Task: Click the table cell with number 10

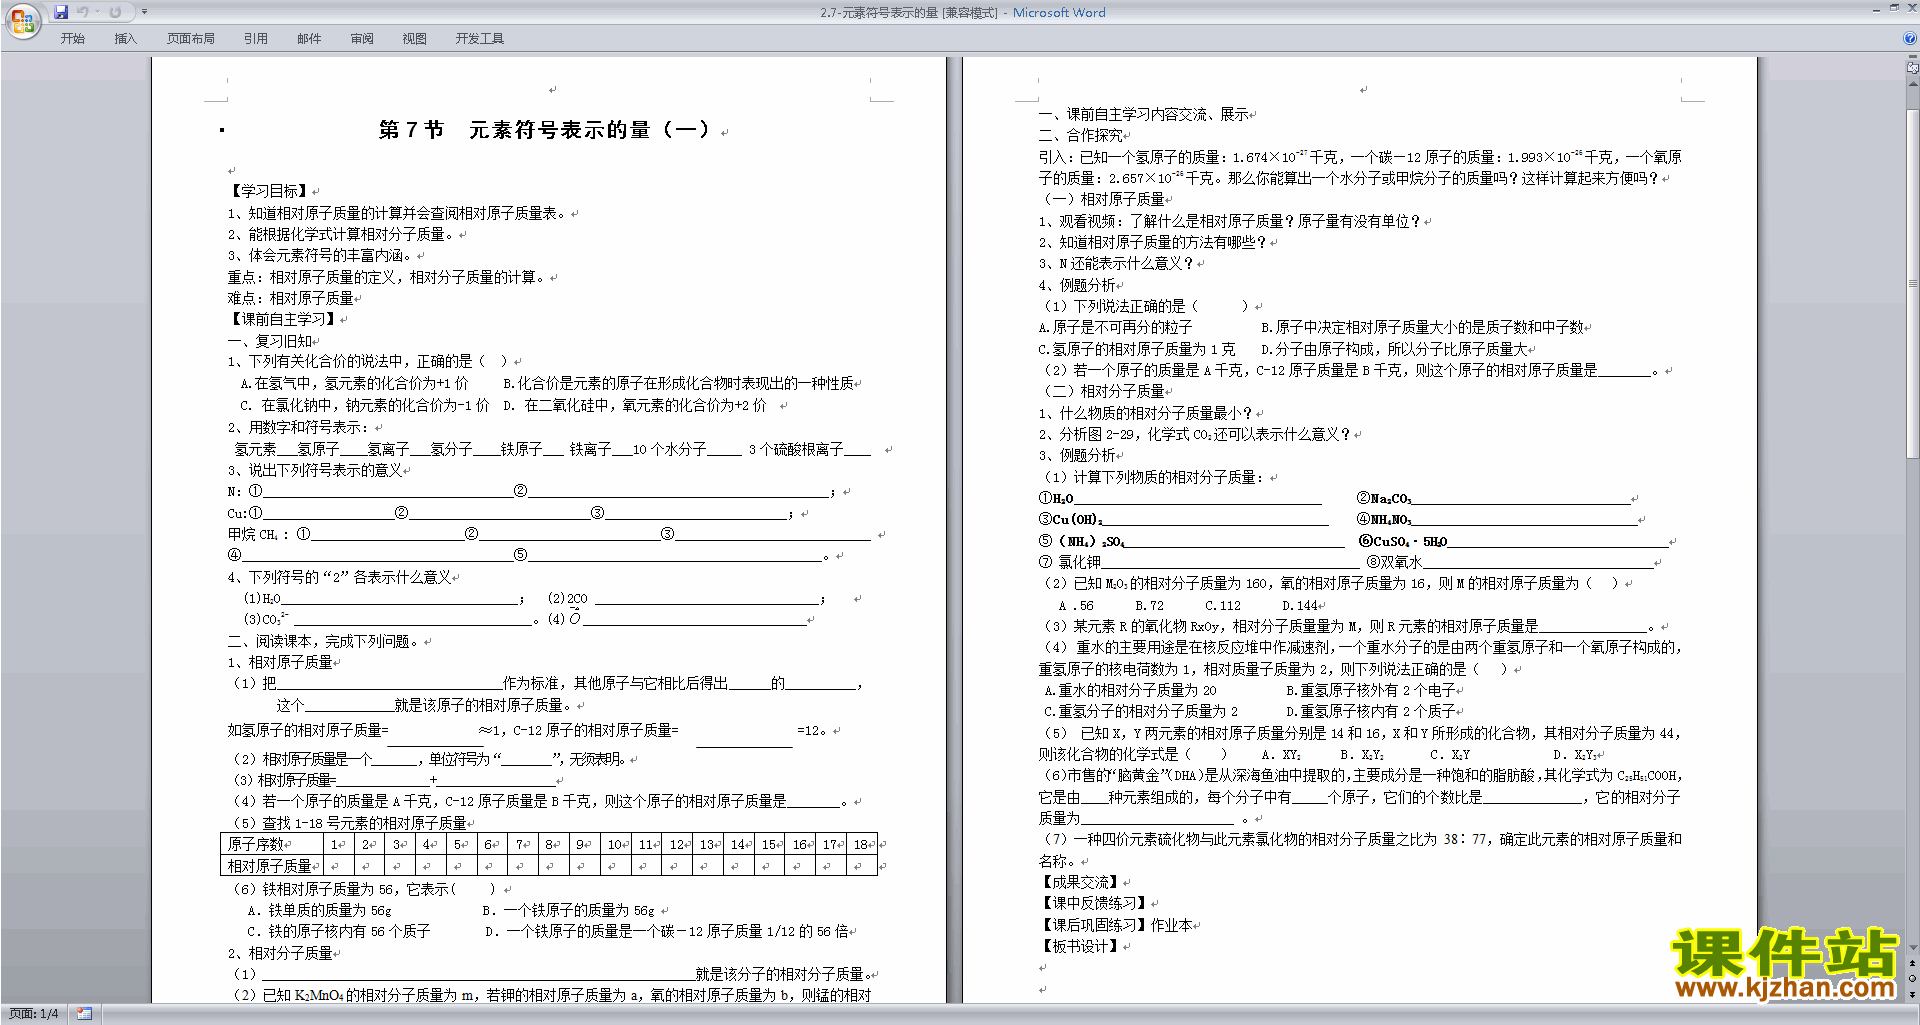Action: pos(616,844)
